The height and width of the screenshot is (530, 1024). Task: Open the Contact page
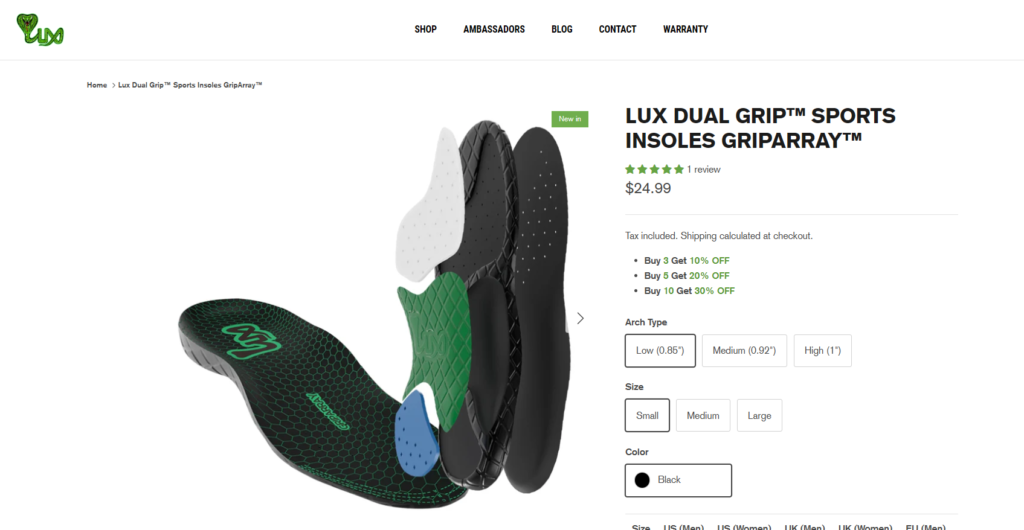tap(618, 29)
